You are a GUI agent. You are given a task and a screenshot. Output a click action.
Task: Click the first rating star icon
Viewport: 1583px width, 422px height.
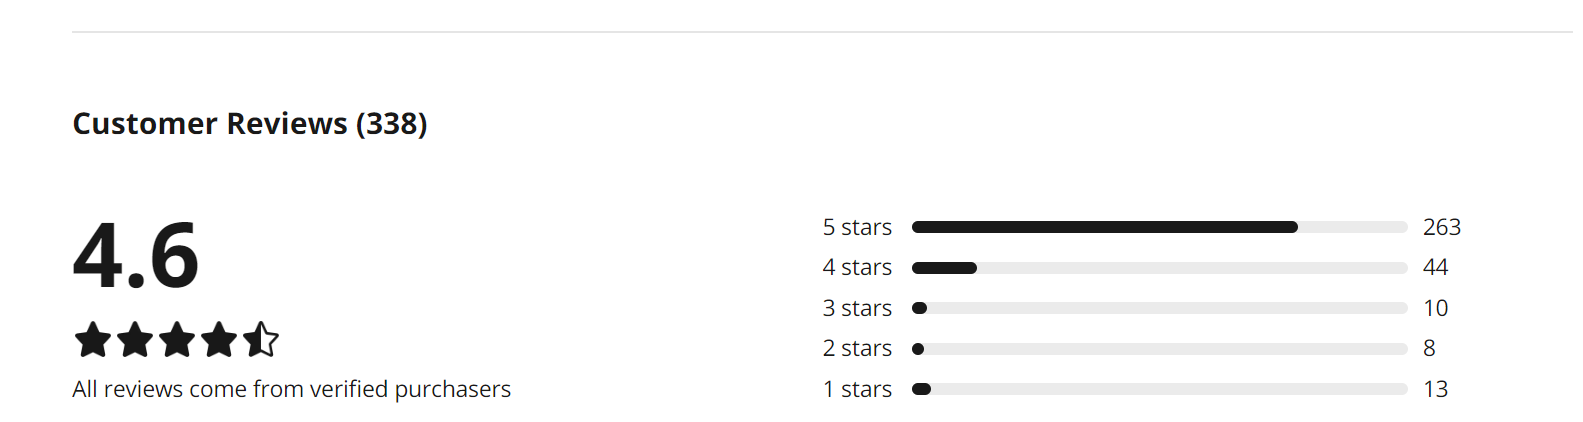click(x=93, y=340)
